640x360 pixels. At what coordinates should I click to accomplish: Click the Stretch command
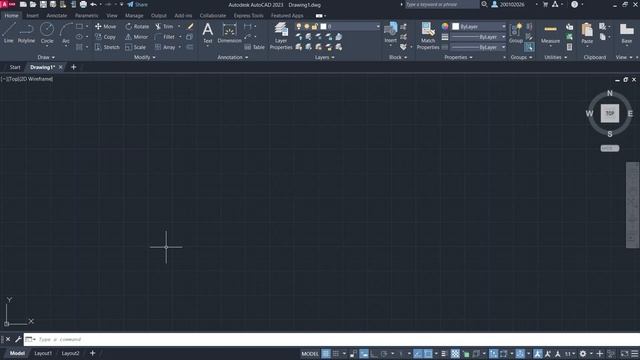point(107,47)
